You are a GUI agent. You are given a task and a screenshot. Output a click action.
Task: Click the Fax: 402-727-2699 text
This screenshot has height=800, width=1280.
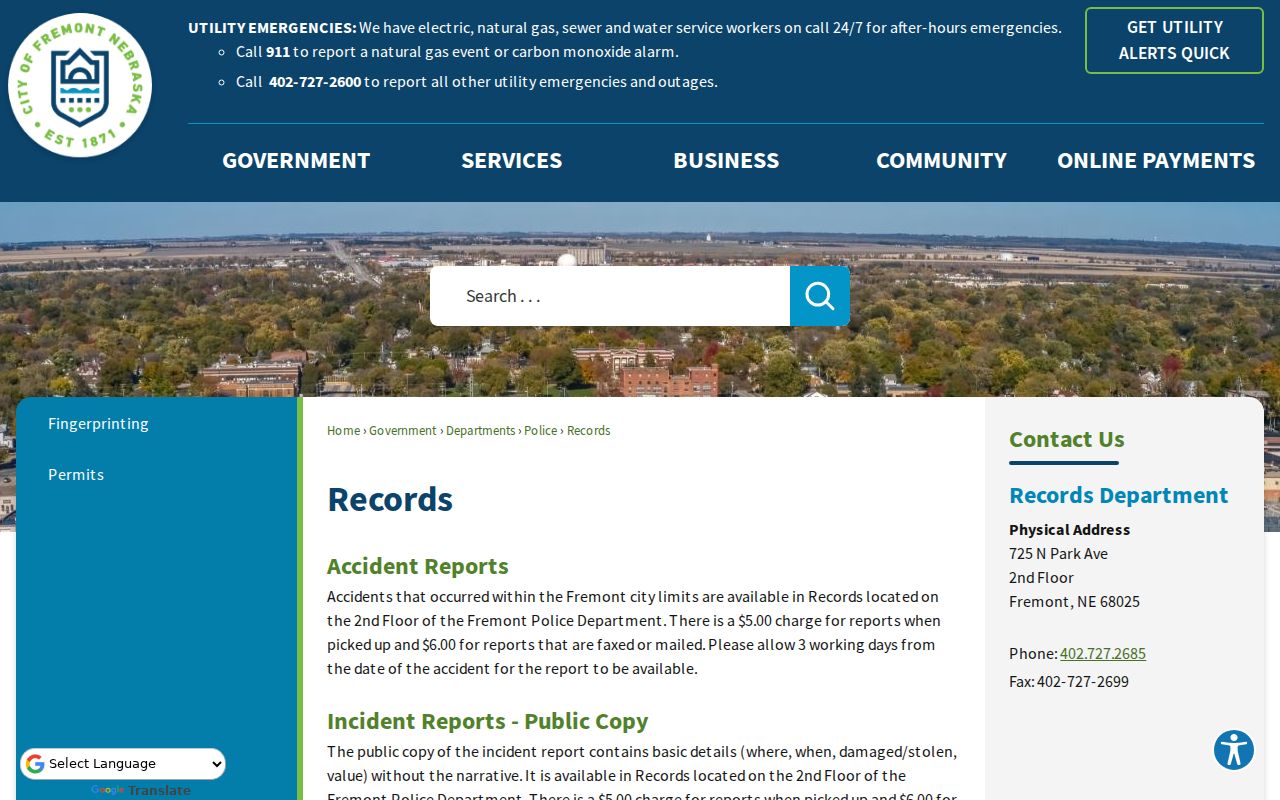(x=1069, y=682)
